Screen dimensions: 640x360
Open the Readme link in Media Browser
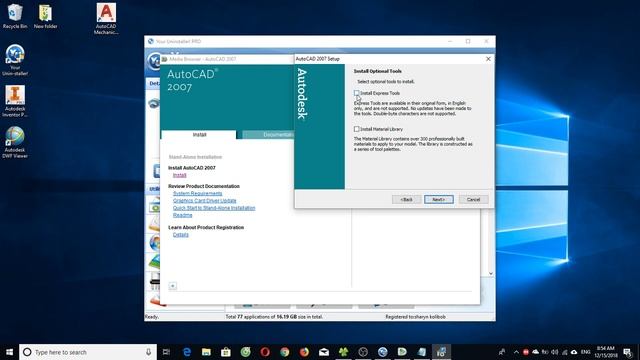182,215
